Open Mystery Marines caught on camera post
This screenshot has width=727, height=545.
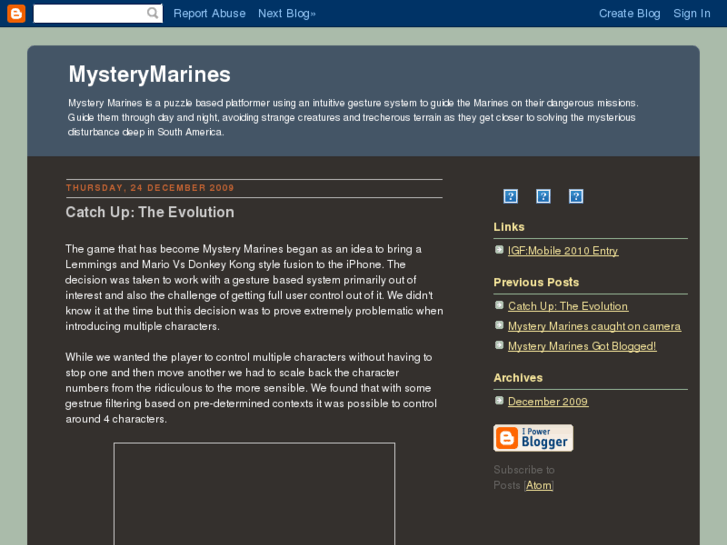[x=594, y=326]
